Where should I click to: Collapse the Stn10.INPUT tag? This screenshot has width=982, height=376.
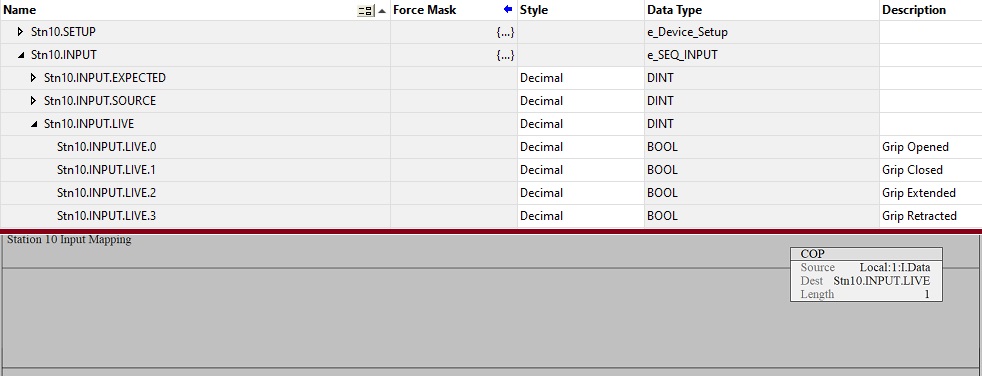[21, 55]
